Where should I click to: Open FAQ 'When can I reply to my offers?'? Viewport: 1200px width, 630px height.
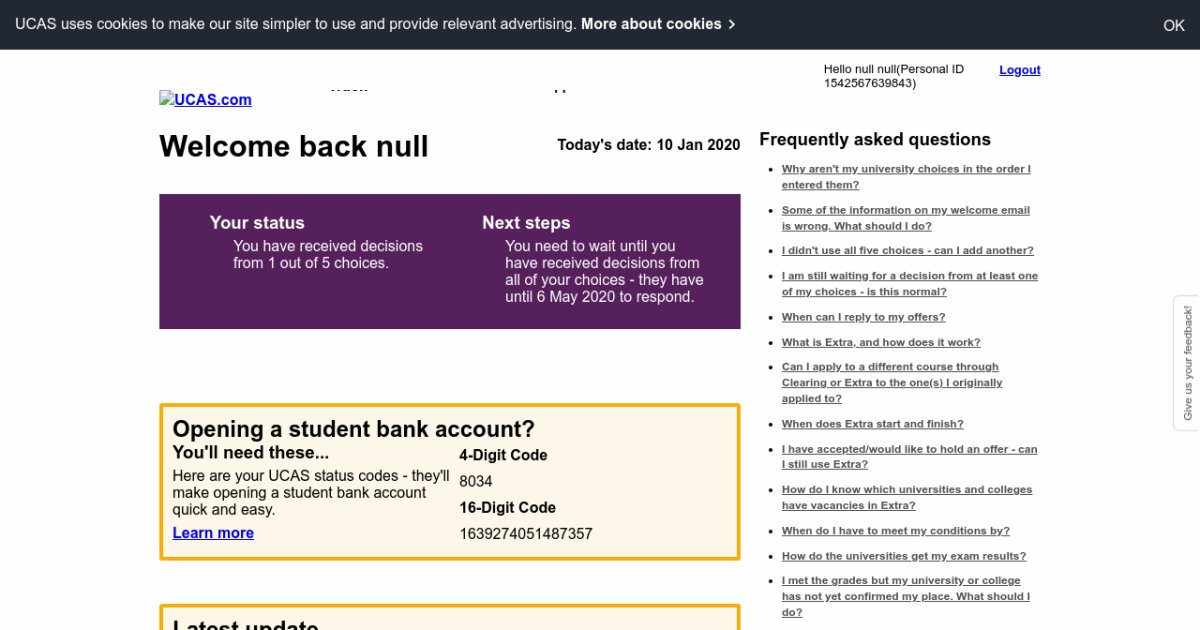[x=863, y=317]
